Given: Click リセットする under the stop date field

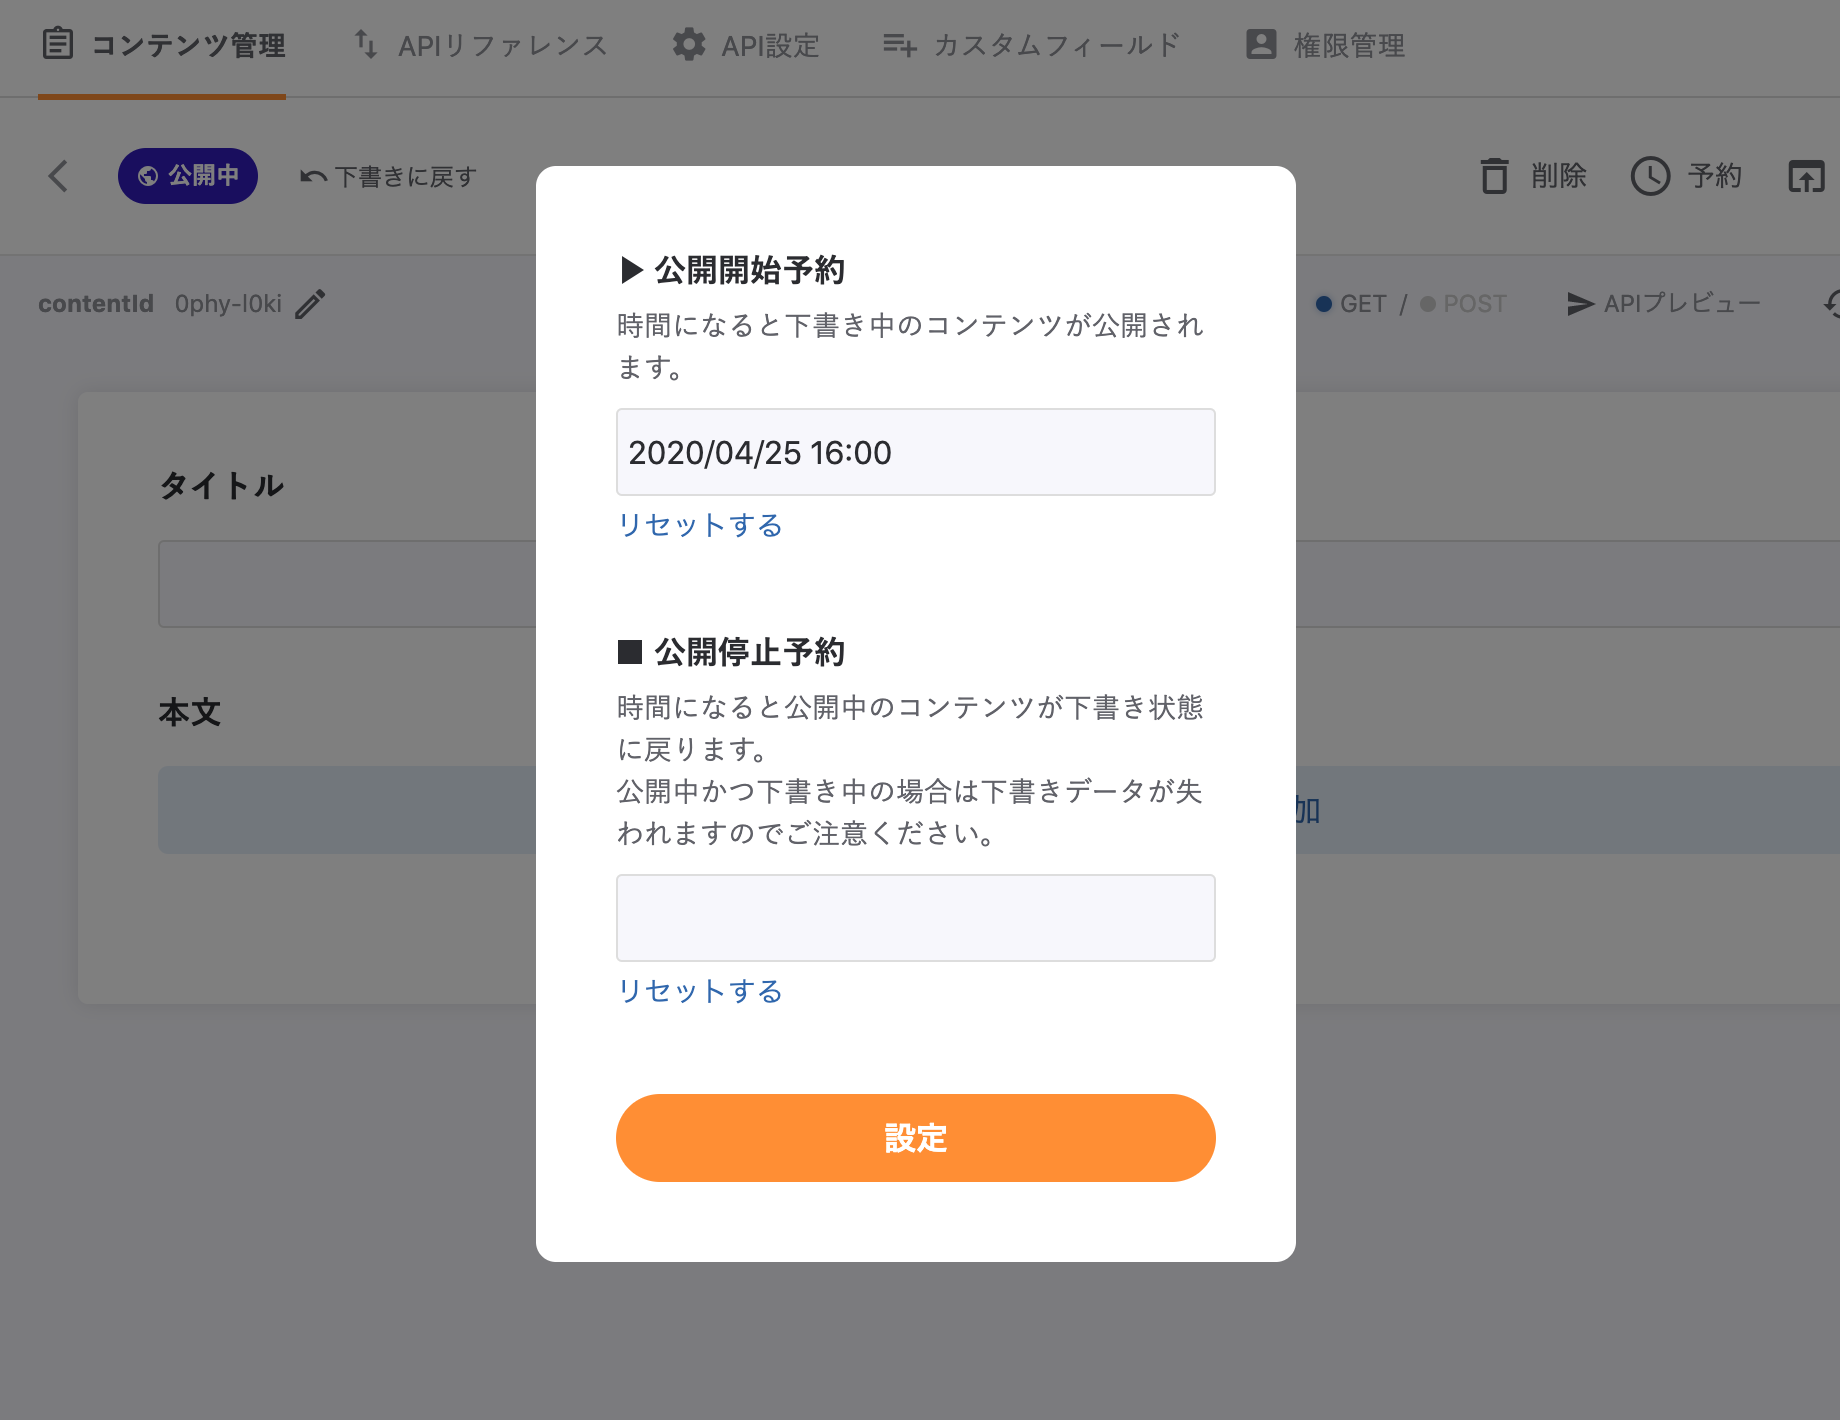Looking at the screenshot, I should pyautogui.click(x=700, y=991).
